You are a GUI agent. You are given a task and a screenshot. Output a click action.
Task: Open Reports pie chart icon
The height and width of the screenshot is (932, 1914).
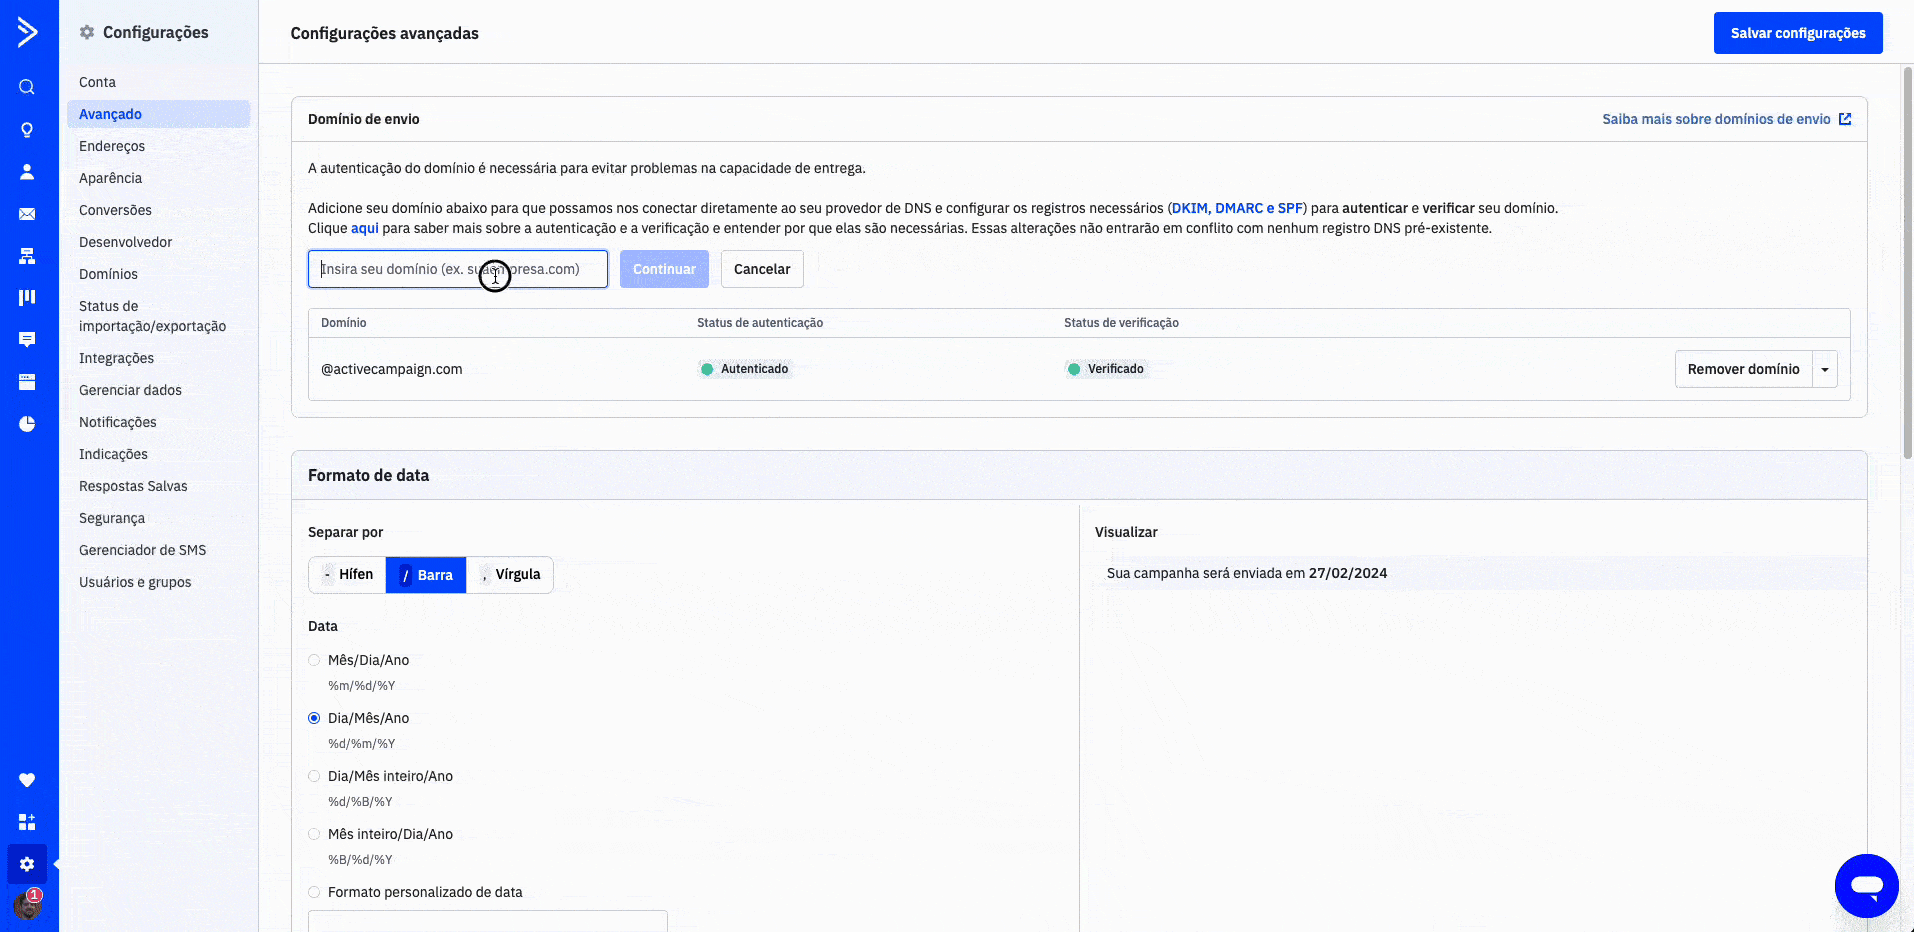(x=27, y=424)
